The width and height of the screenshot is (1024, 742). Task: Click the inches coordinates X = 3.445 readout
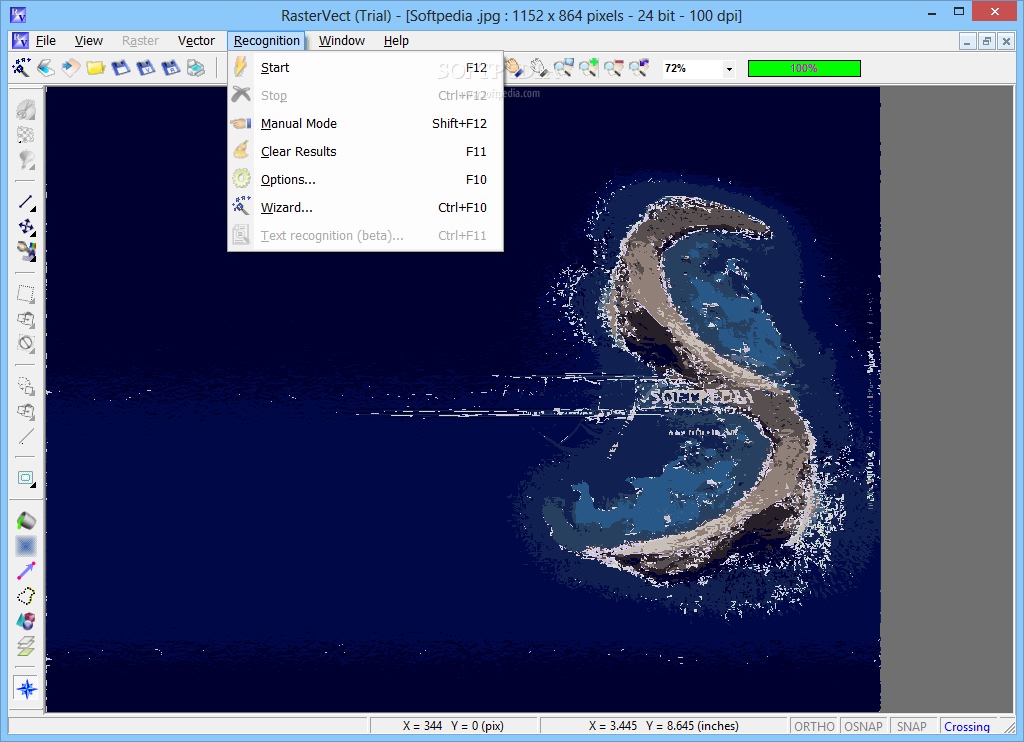[664, 726]
